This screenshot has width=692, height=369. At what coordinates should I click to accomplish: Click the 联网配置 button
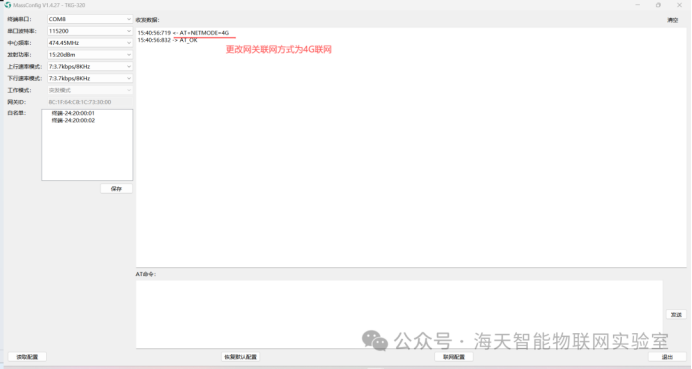pyautogui.click(x=454, y=357)
